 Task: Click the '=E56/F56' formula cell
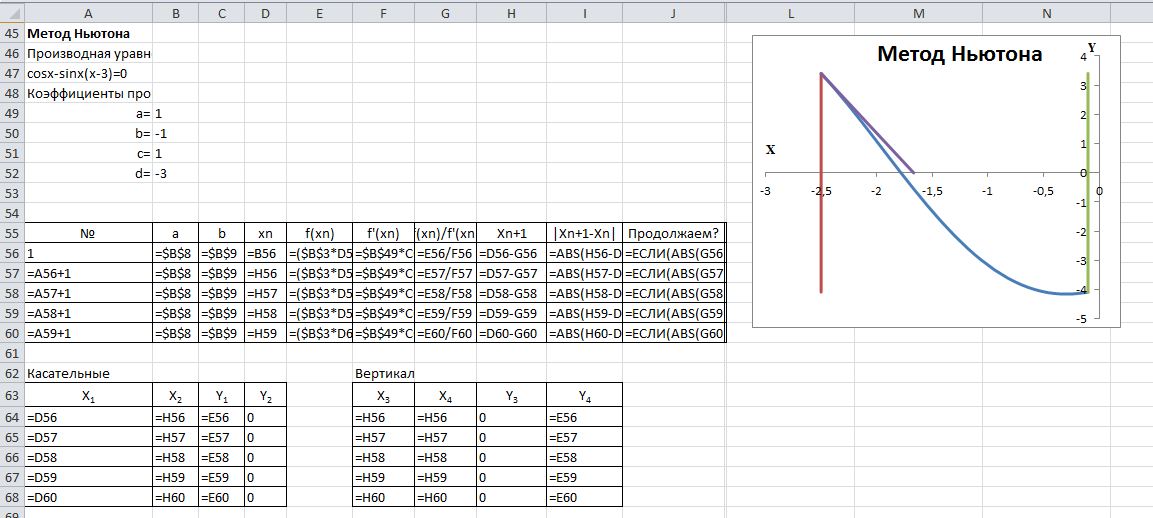(x=445, y=254)
